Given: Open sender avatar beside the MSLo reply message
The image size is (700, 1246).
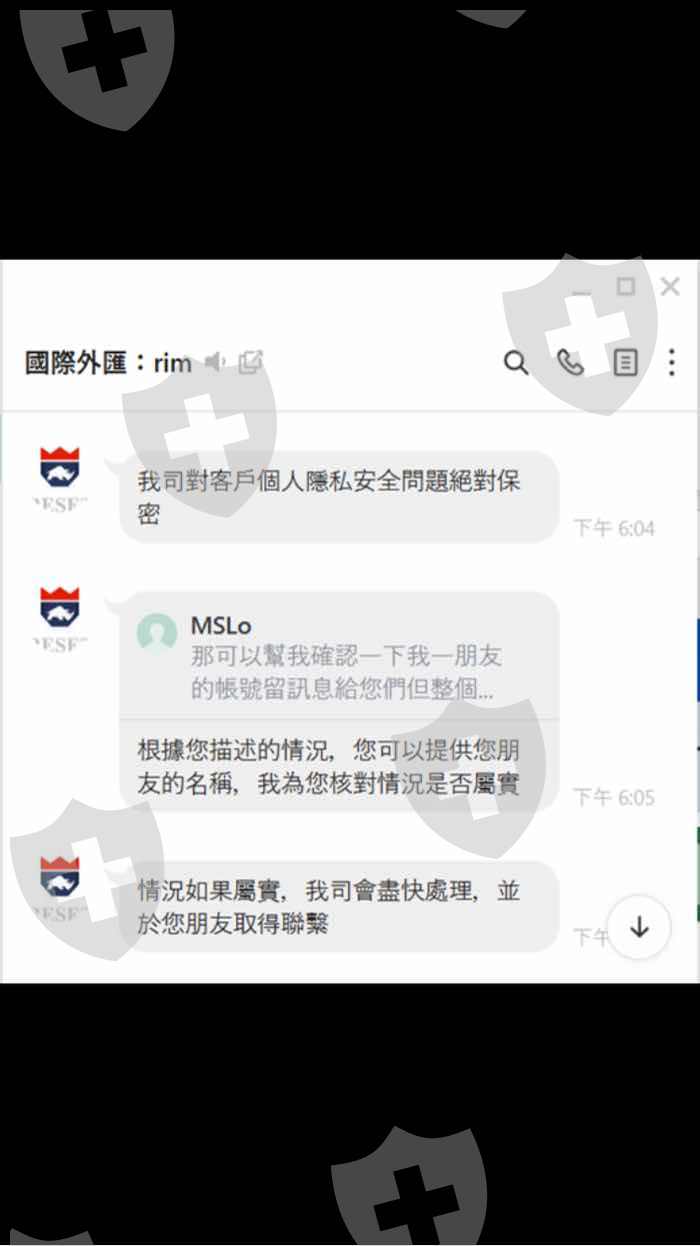Looking at the screenshot, I should pos(59,607).
